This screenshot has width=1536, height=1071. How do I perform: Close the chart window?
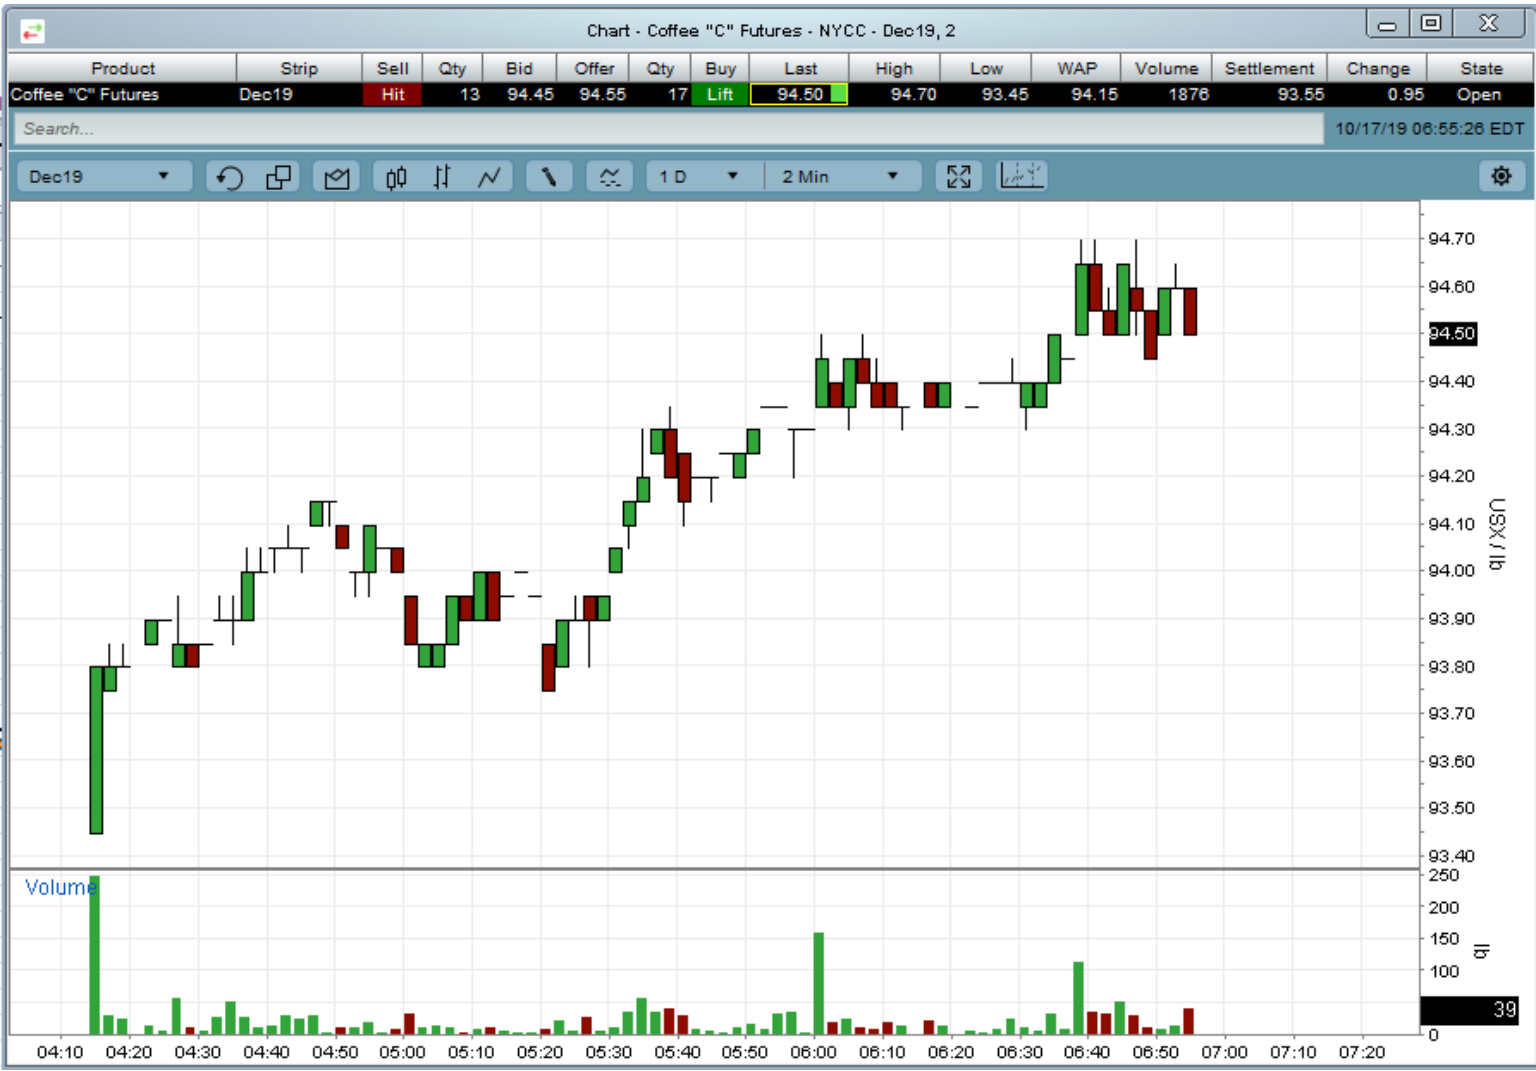point(1488,24)
